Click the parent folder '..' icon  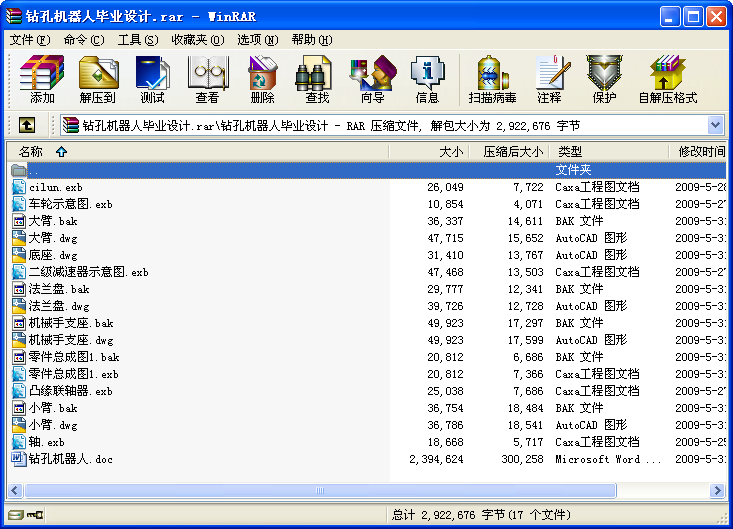(19, 170)
